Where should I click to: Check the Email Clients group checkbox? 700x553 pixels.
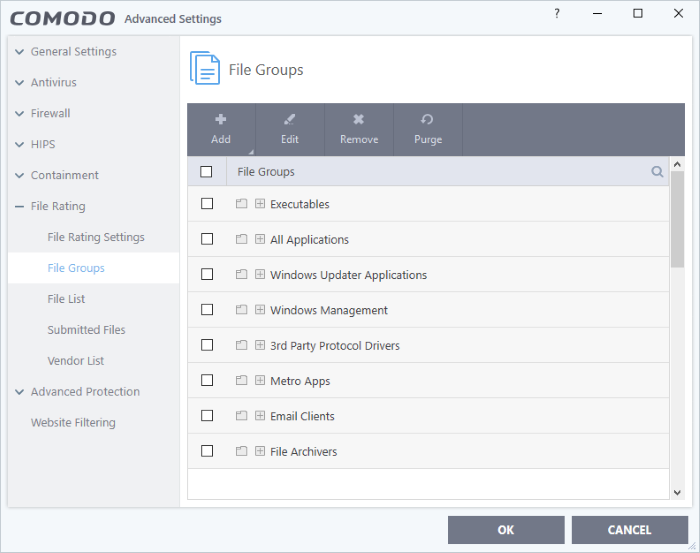coord(207,416)
